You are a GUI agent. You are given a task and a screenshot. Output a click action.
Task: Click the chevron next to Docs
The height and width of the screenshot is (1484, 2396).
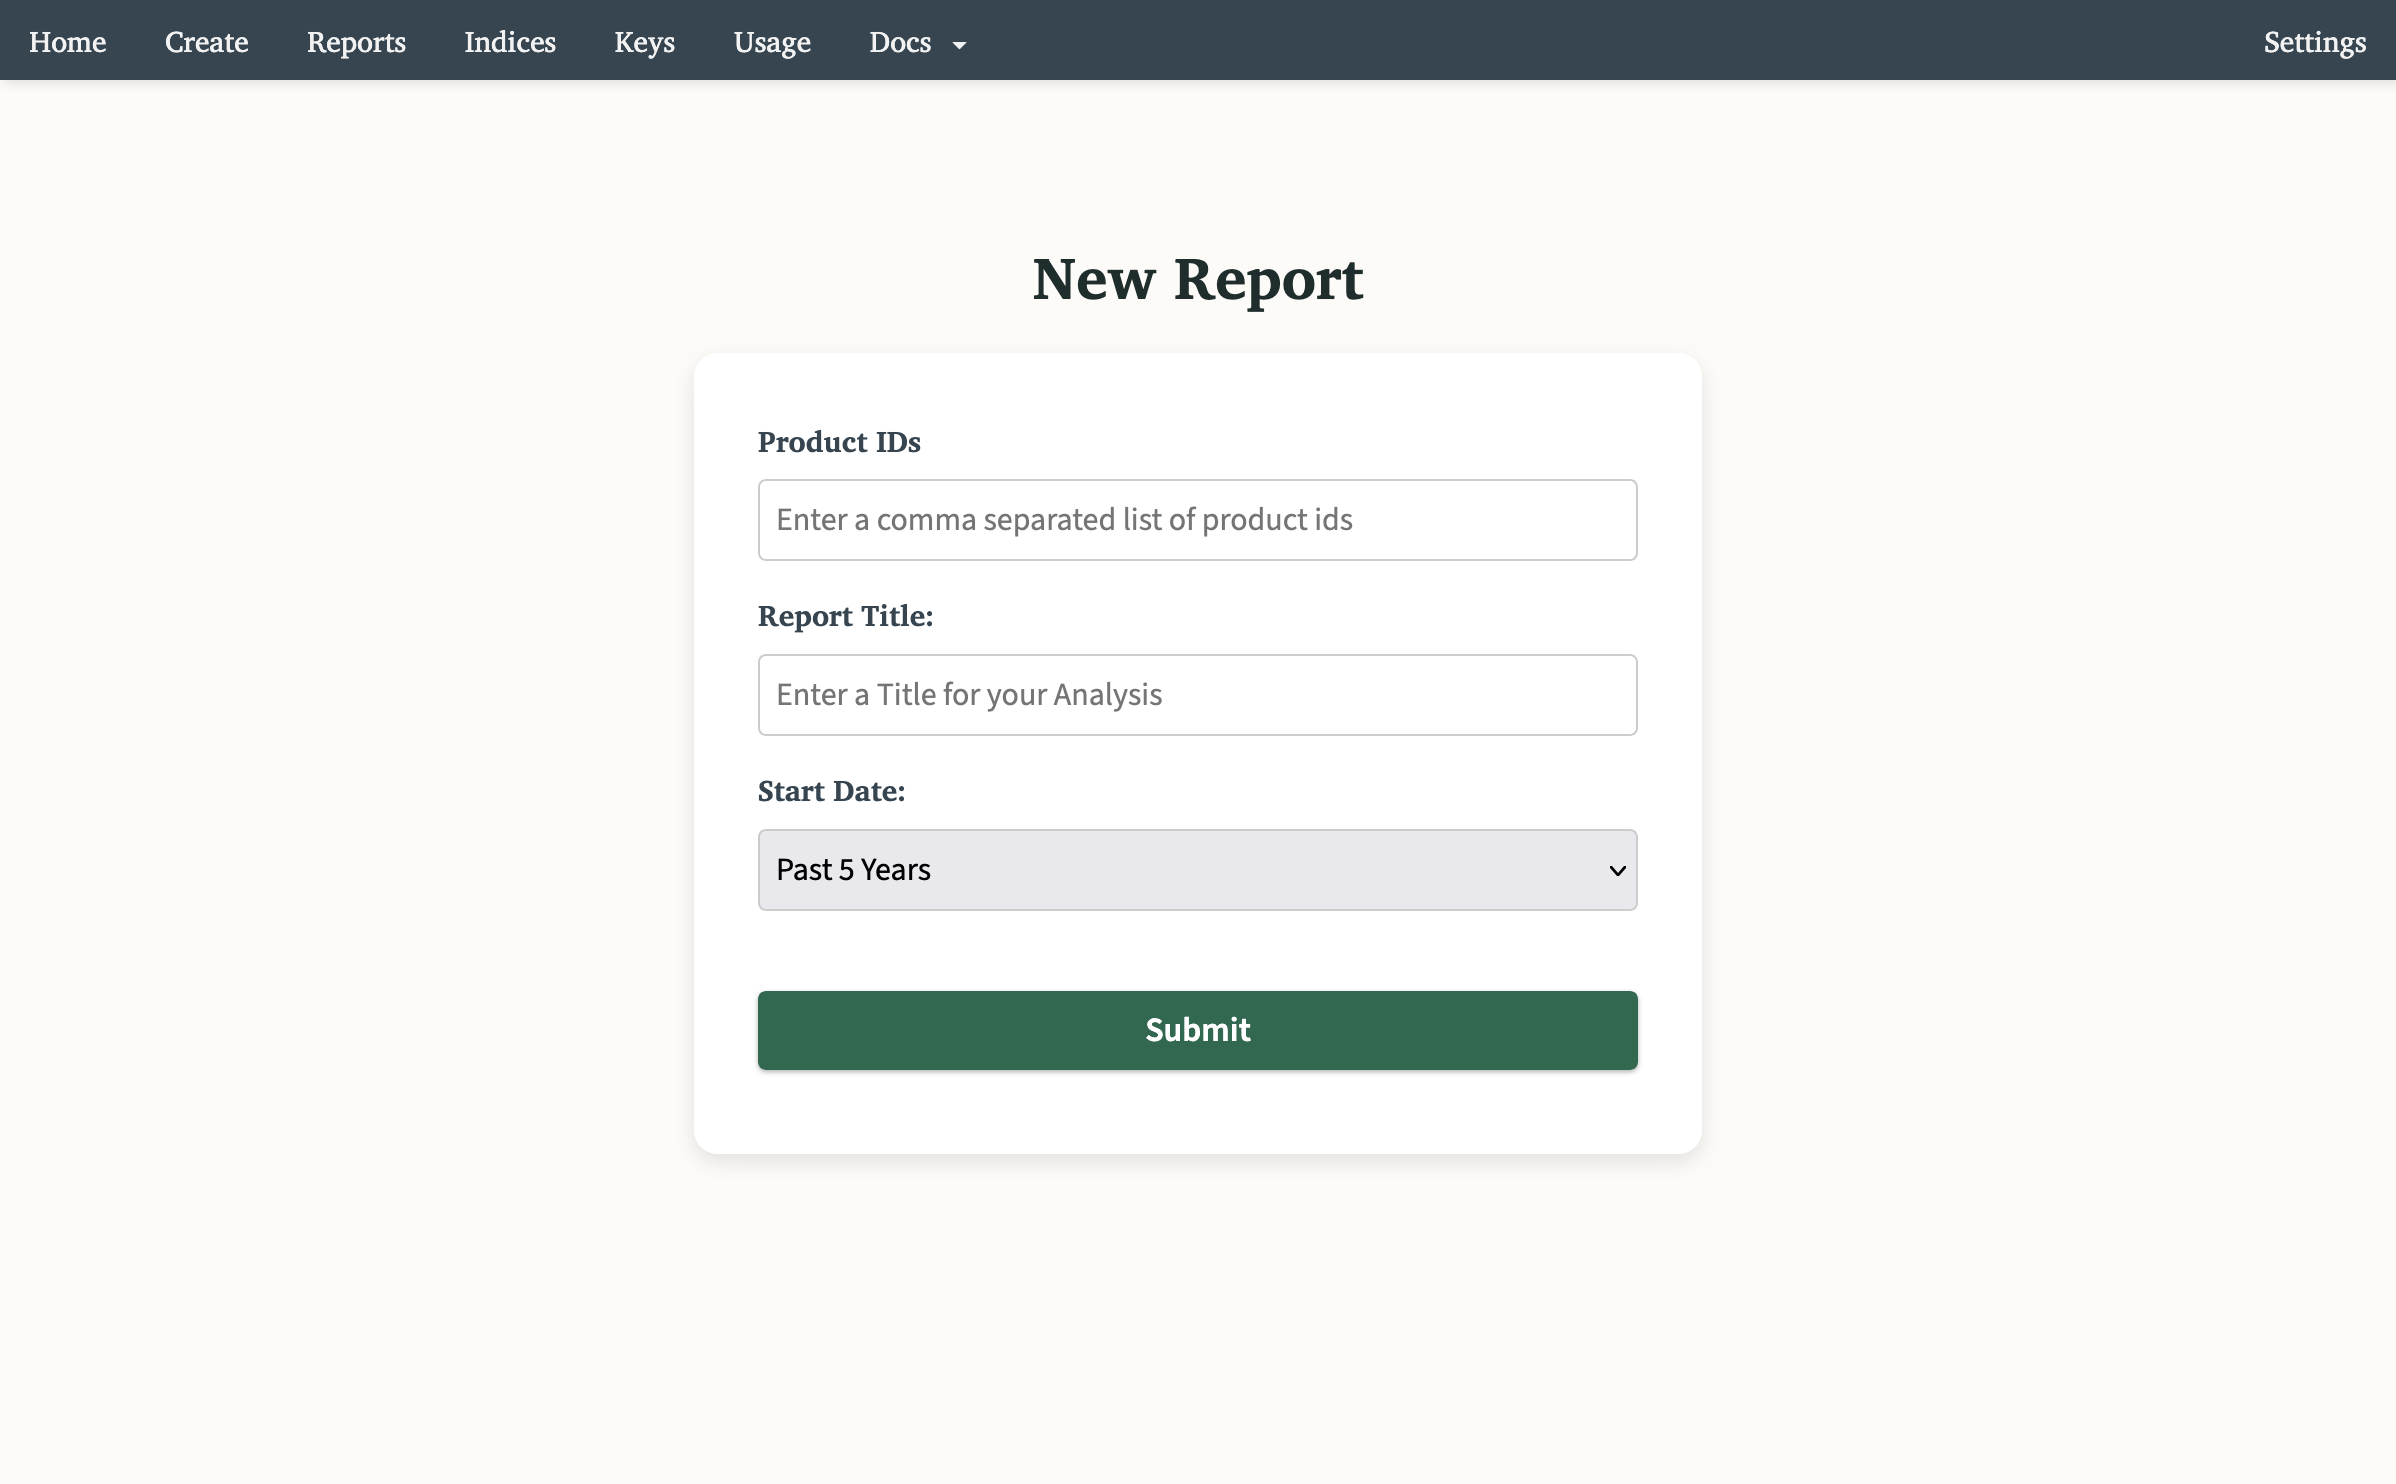(x=960, y=45)
